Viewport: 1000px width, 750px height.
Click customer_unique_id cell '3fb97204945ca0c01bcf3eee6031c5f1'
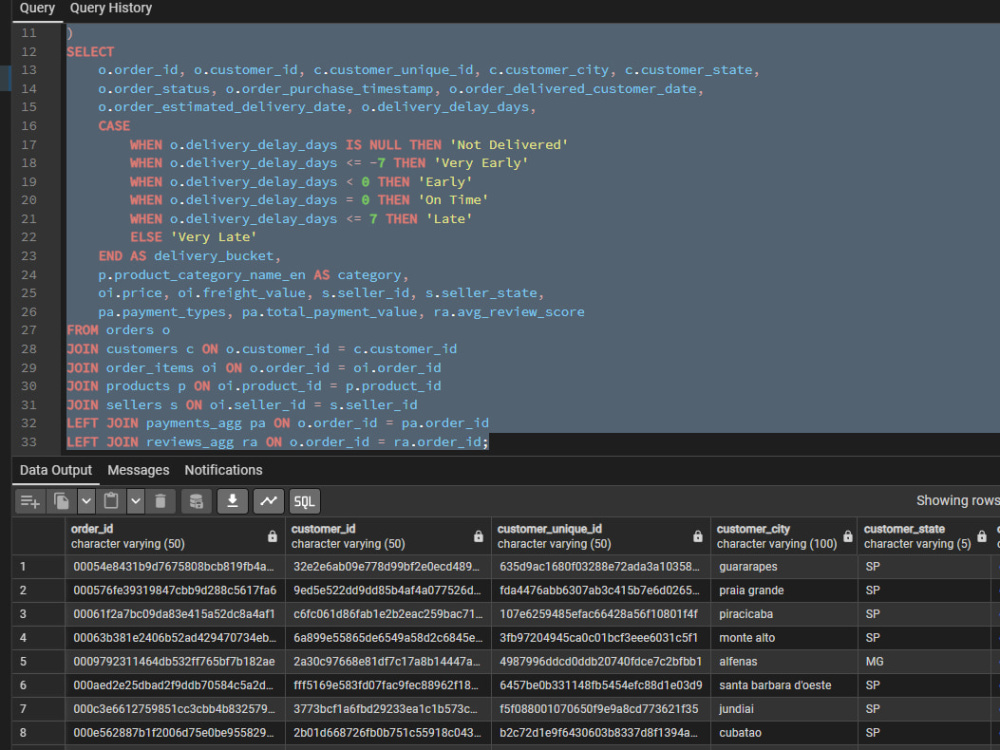601,638
